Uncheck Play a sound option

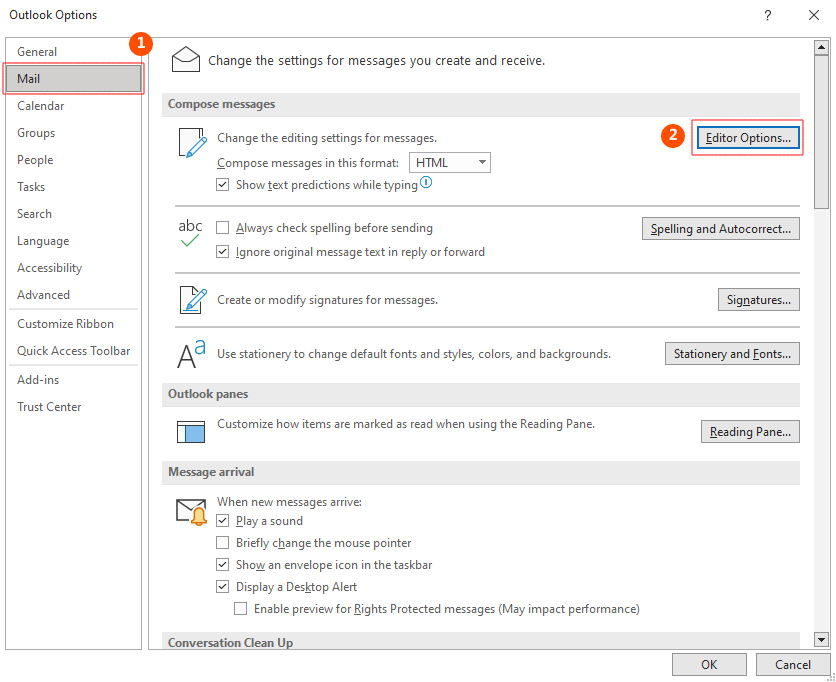pyautogui.click(x=223, y=521)
